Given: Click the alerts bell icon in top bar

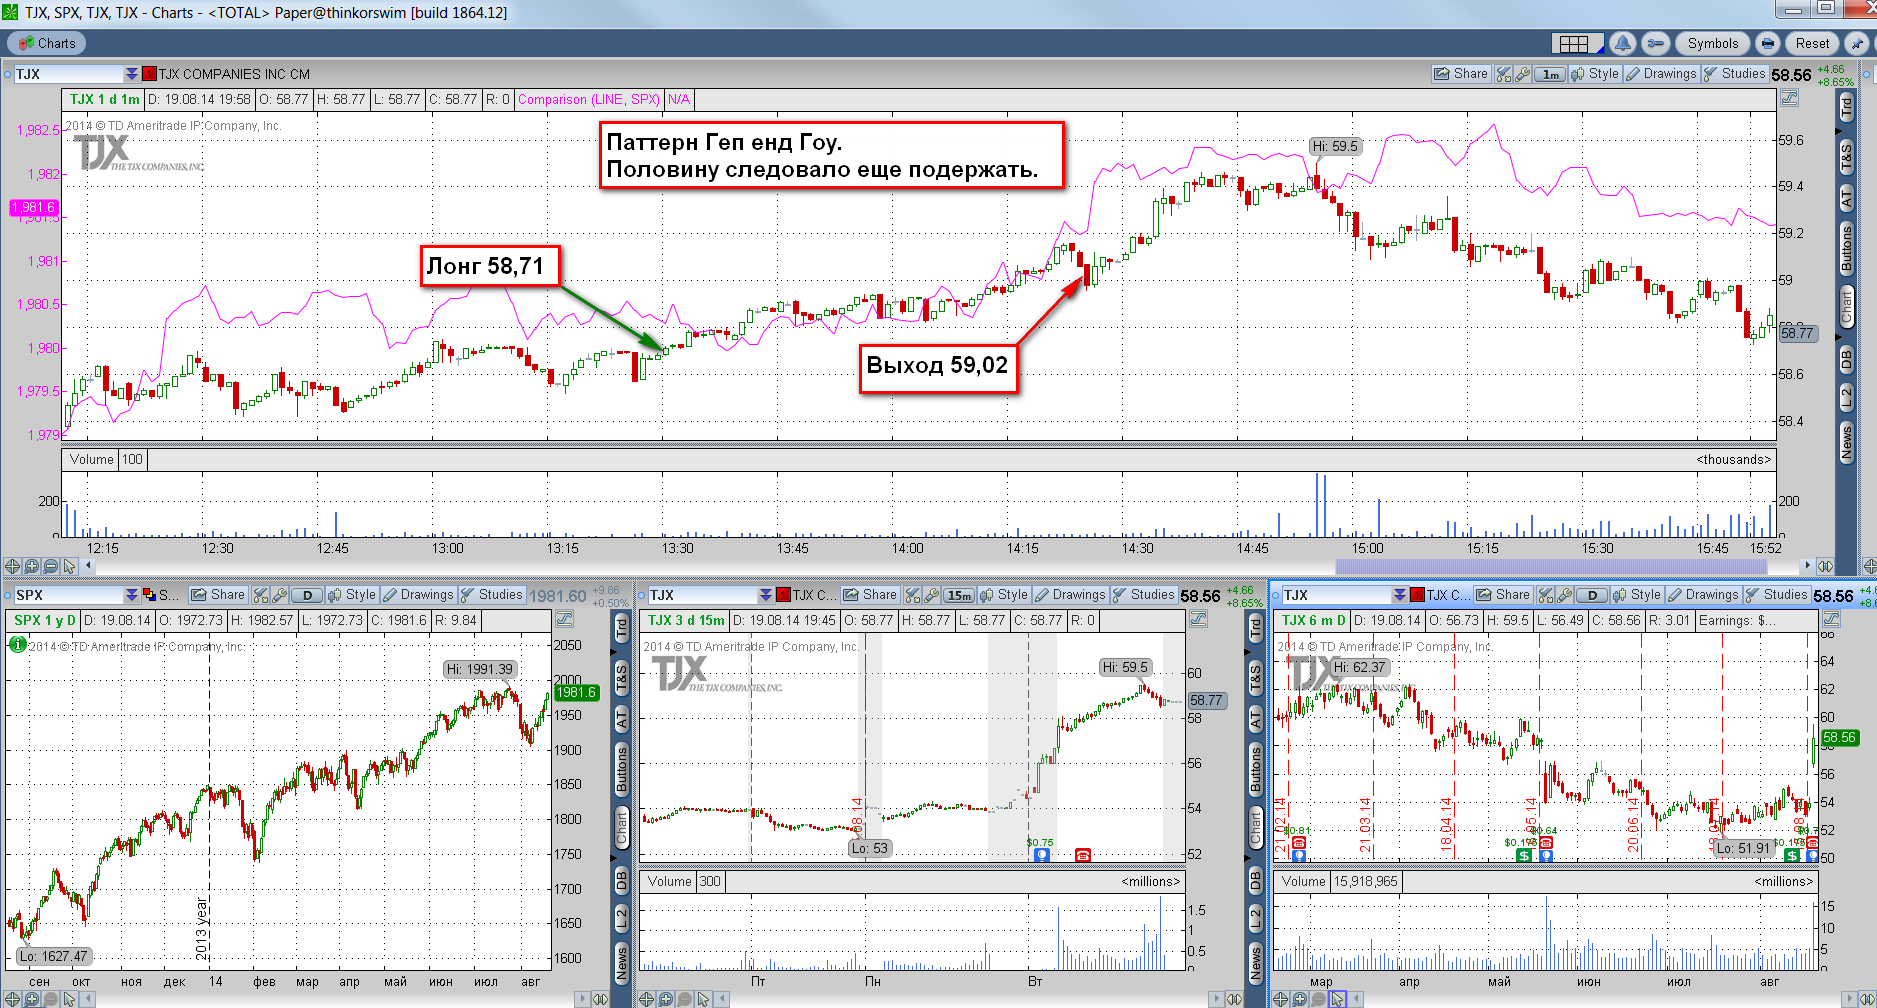Looking at the screenshot, I should point(1622,43).
